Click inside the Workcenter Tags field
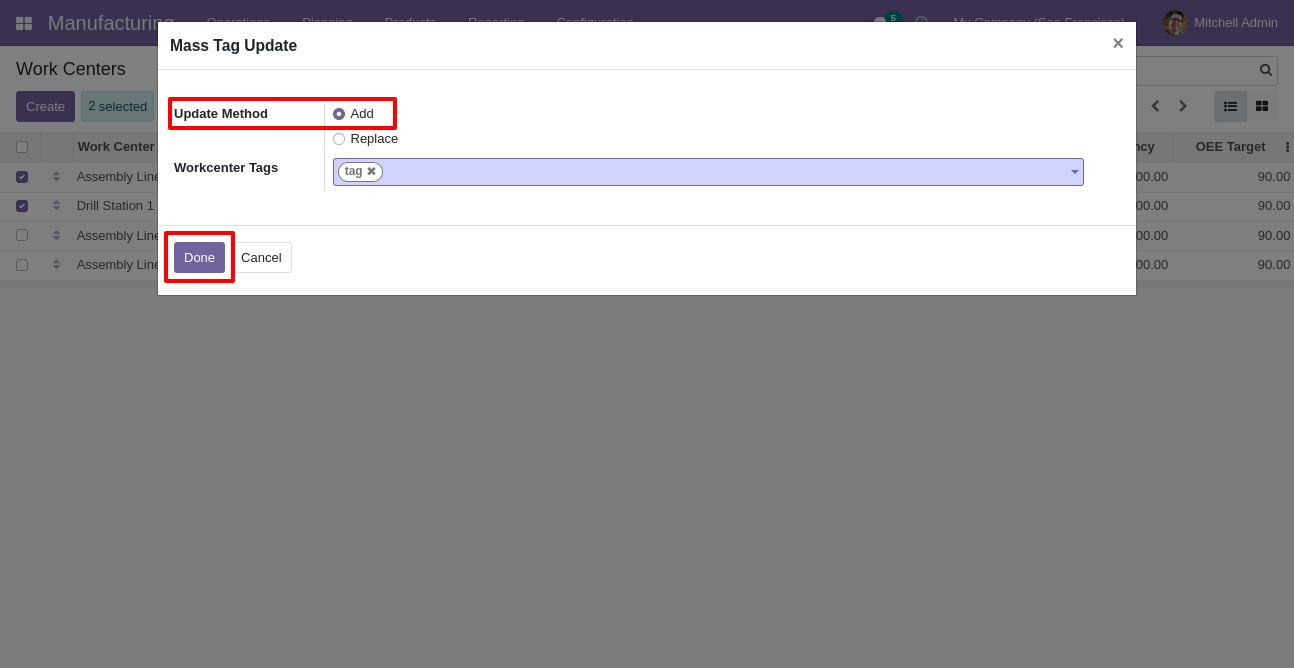The width and height of the screenshot is (1294, 668). pyautogui.click(x=708, y=172)
